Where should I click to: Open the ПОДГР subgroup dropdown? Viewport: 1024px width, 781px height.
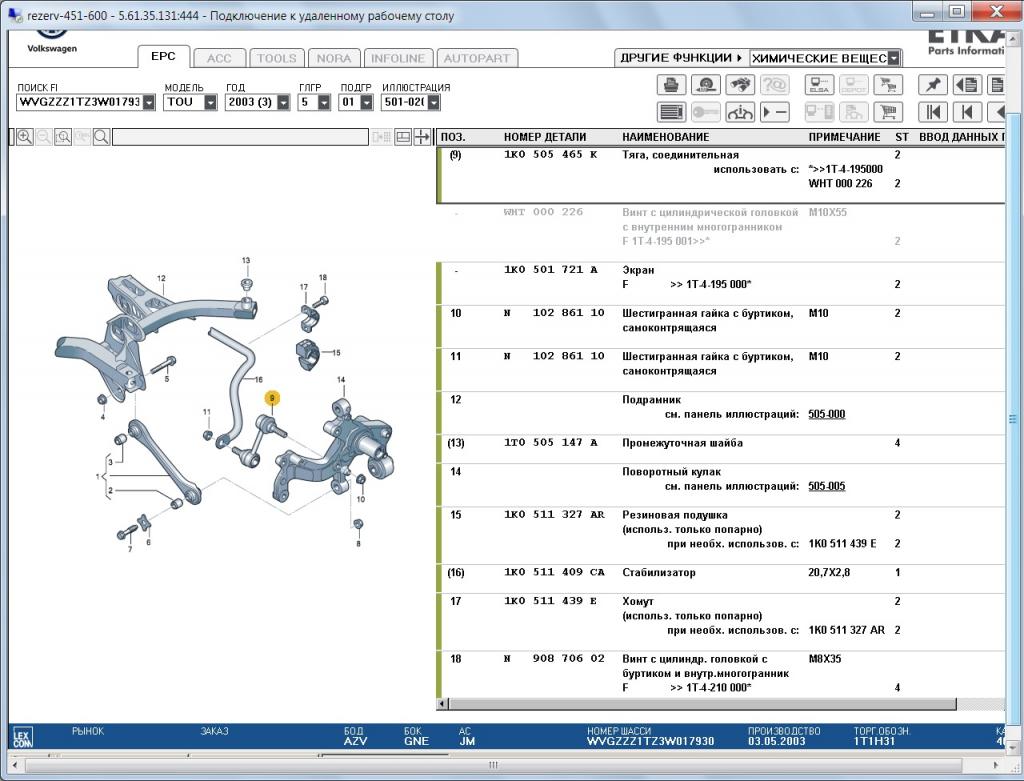[366, 103]
